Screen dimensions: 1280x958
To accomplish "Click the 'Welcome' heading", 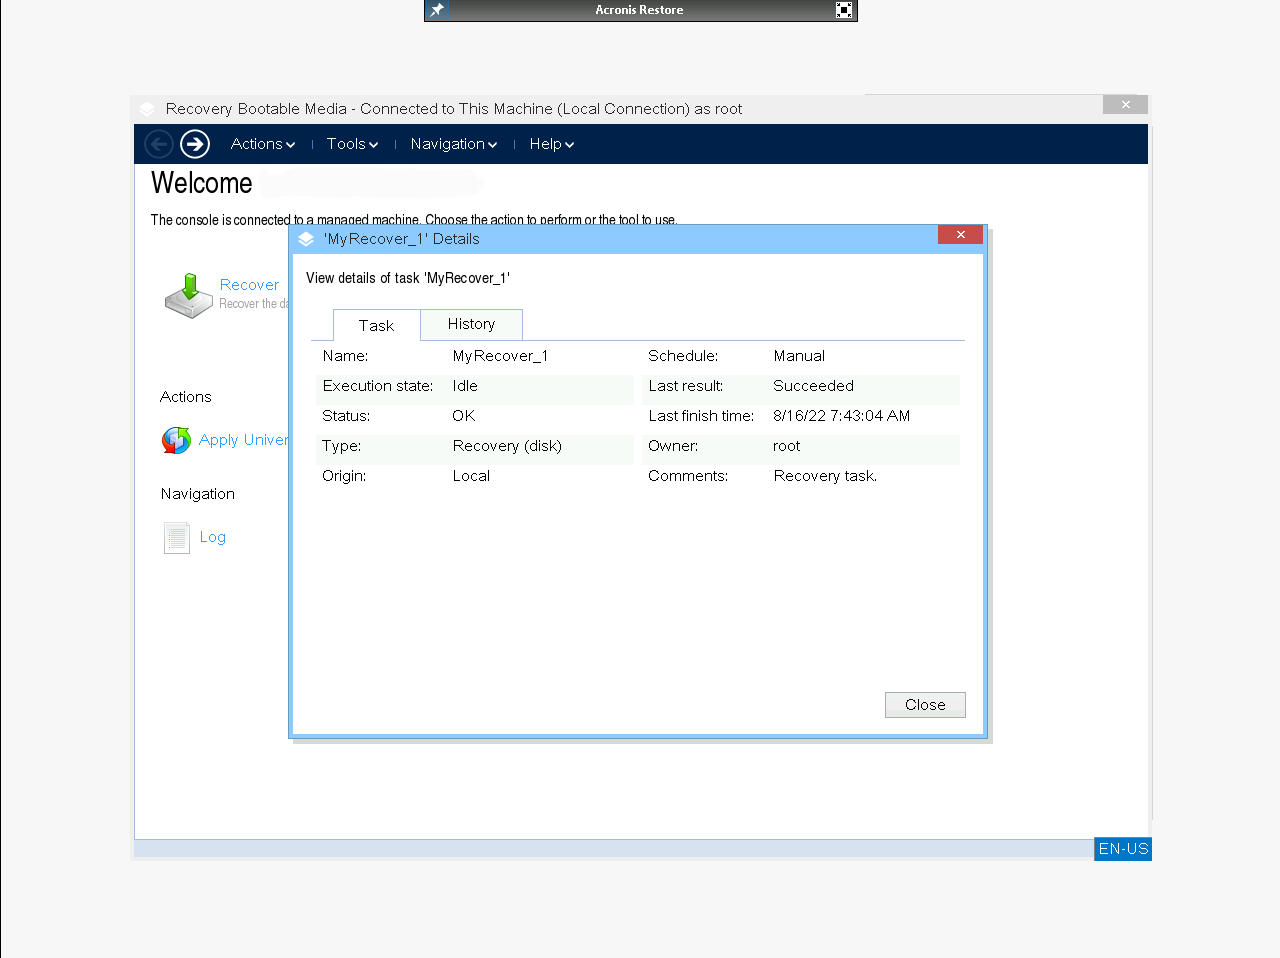I will pyautogui.click(x=202, y=183).
